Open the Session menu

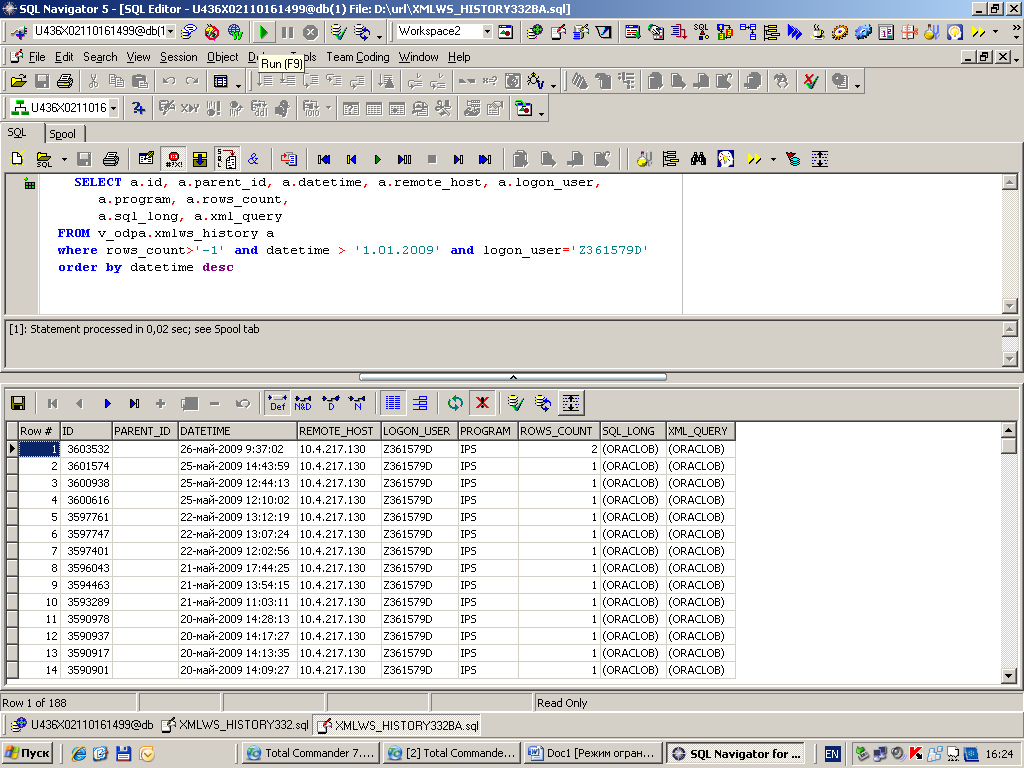tap(178, 57)
